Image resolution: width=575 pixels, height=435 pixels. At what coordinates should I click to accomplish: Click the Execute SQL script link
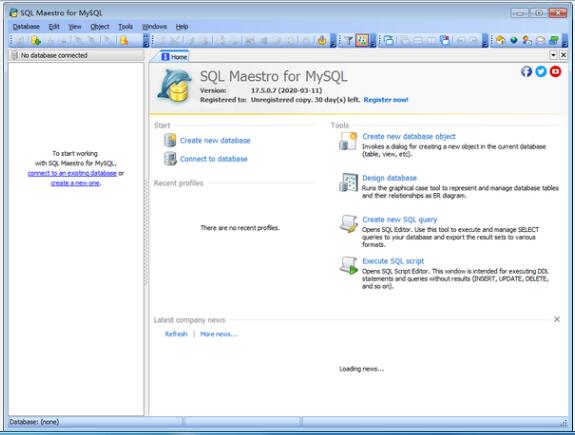click(393, 261)
